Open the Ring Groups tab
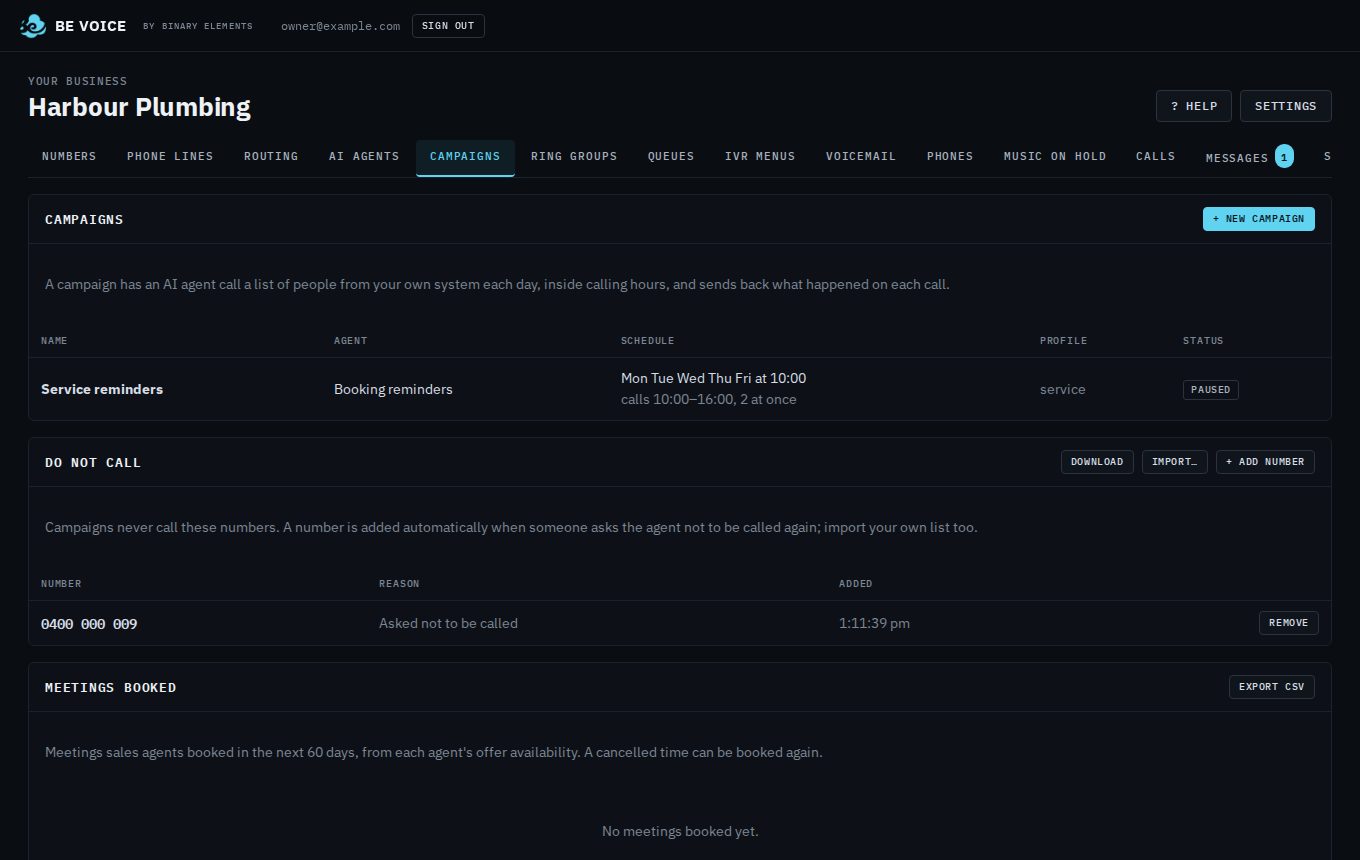 (574, 157)
